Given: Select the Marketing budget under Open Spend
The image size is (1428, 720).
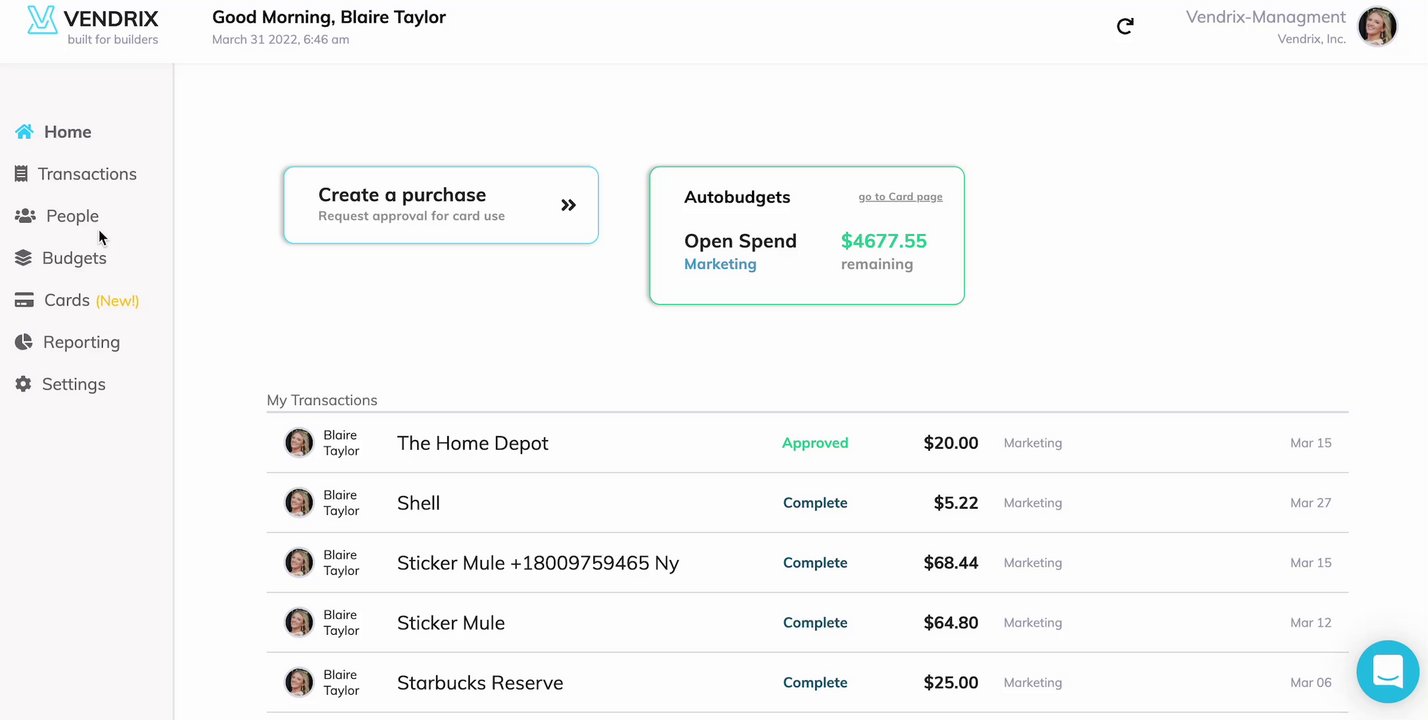Looking at the screenshot, I should point(720,264).
